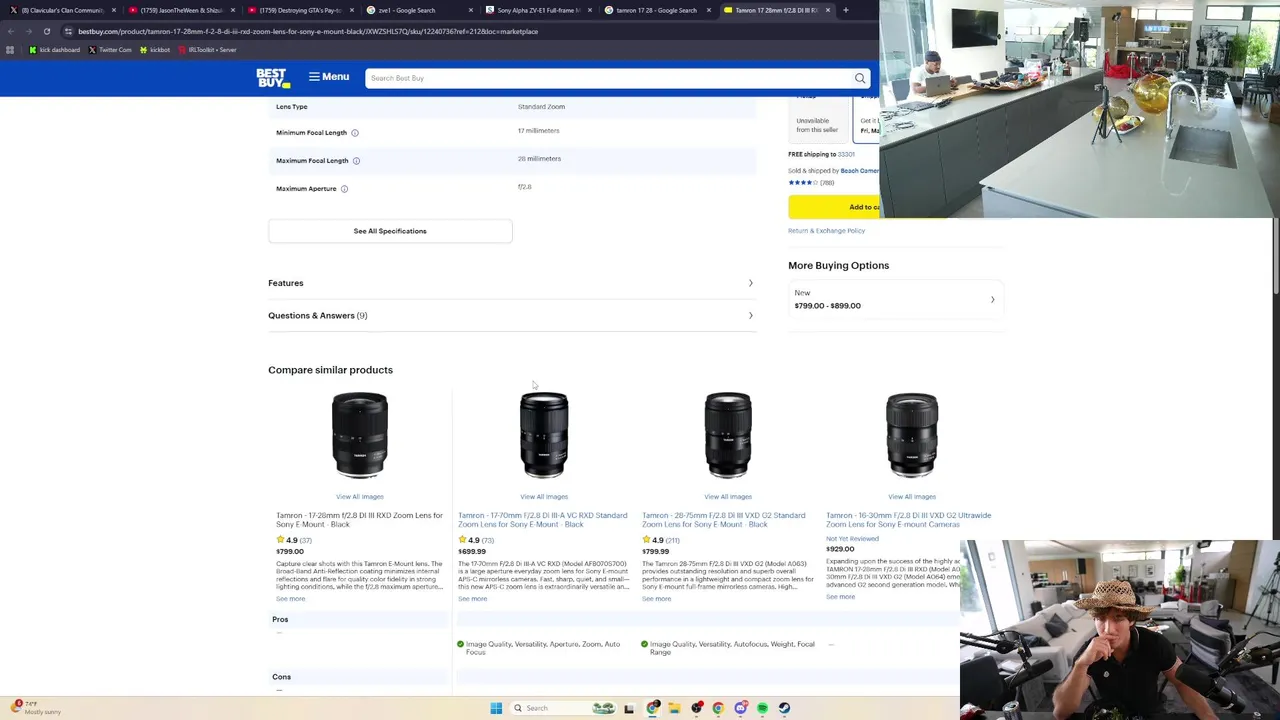Click the See All Specifications button

(x=390, y=231)
